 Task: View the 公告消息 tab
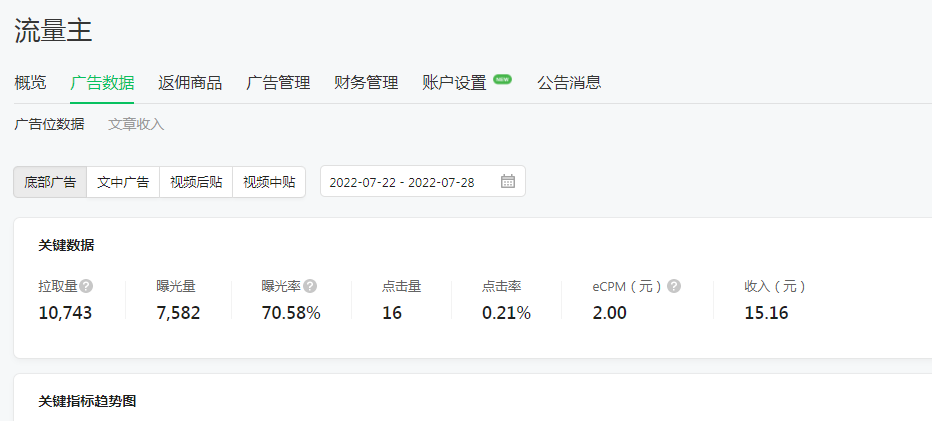(569, 83)
